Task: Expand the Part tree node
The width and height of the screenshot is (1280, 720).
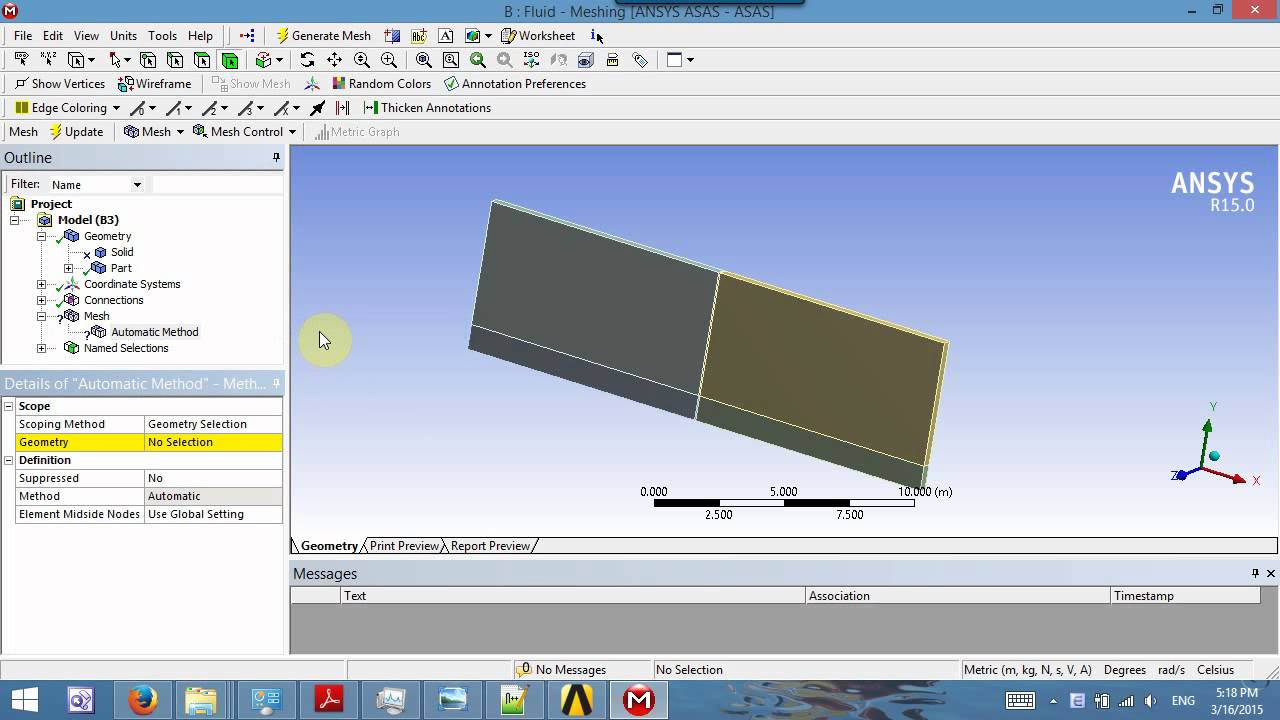Action: tap(69, 268)
